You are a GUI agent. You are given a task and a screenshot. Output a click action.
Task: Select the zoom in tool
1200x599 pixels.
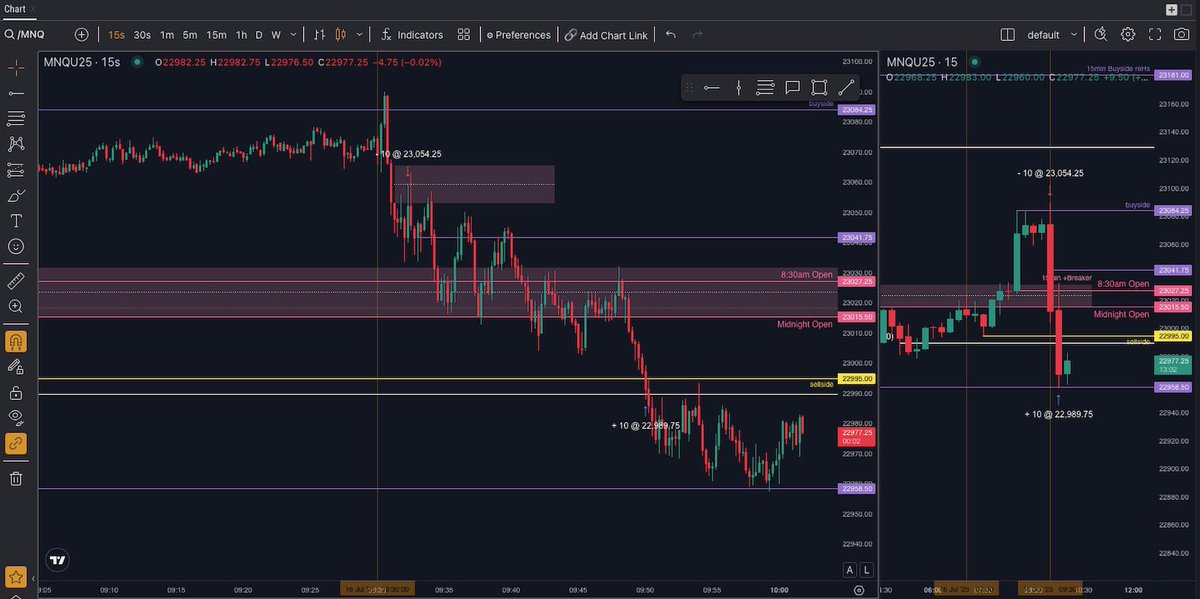16,306
